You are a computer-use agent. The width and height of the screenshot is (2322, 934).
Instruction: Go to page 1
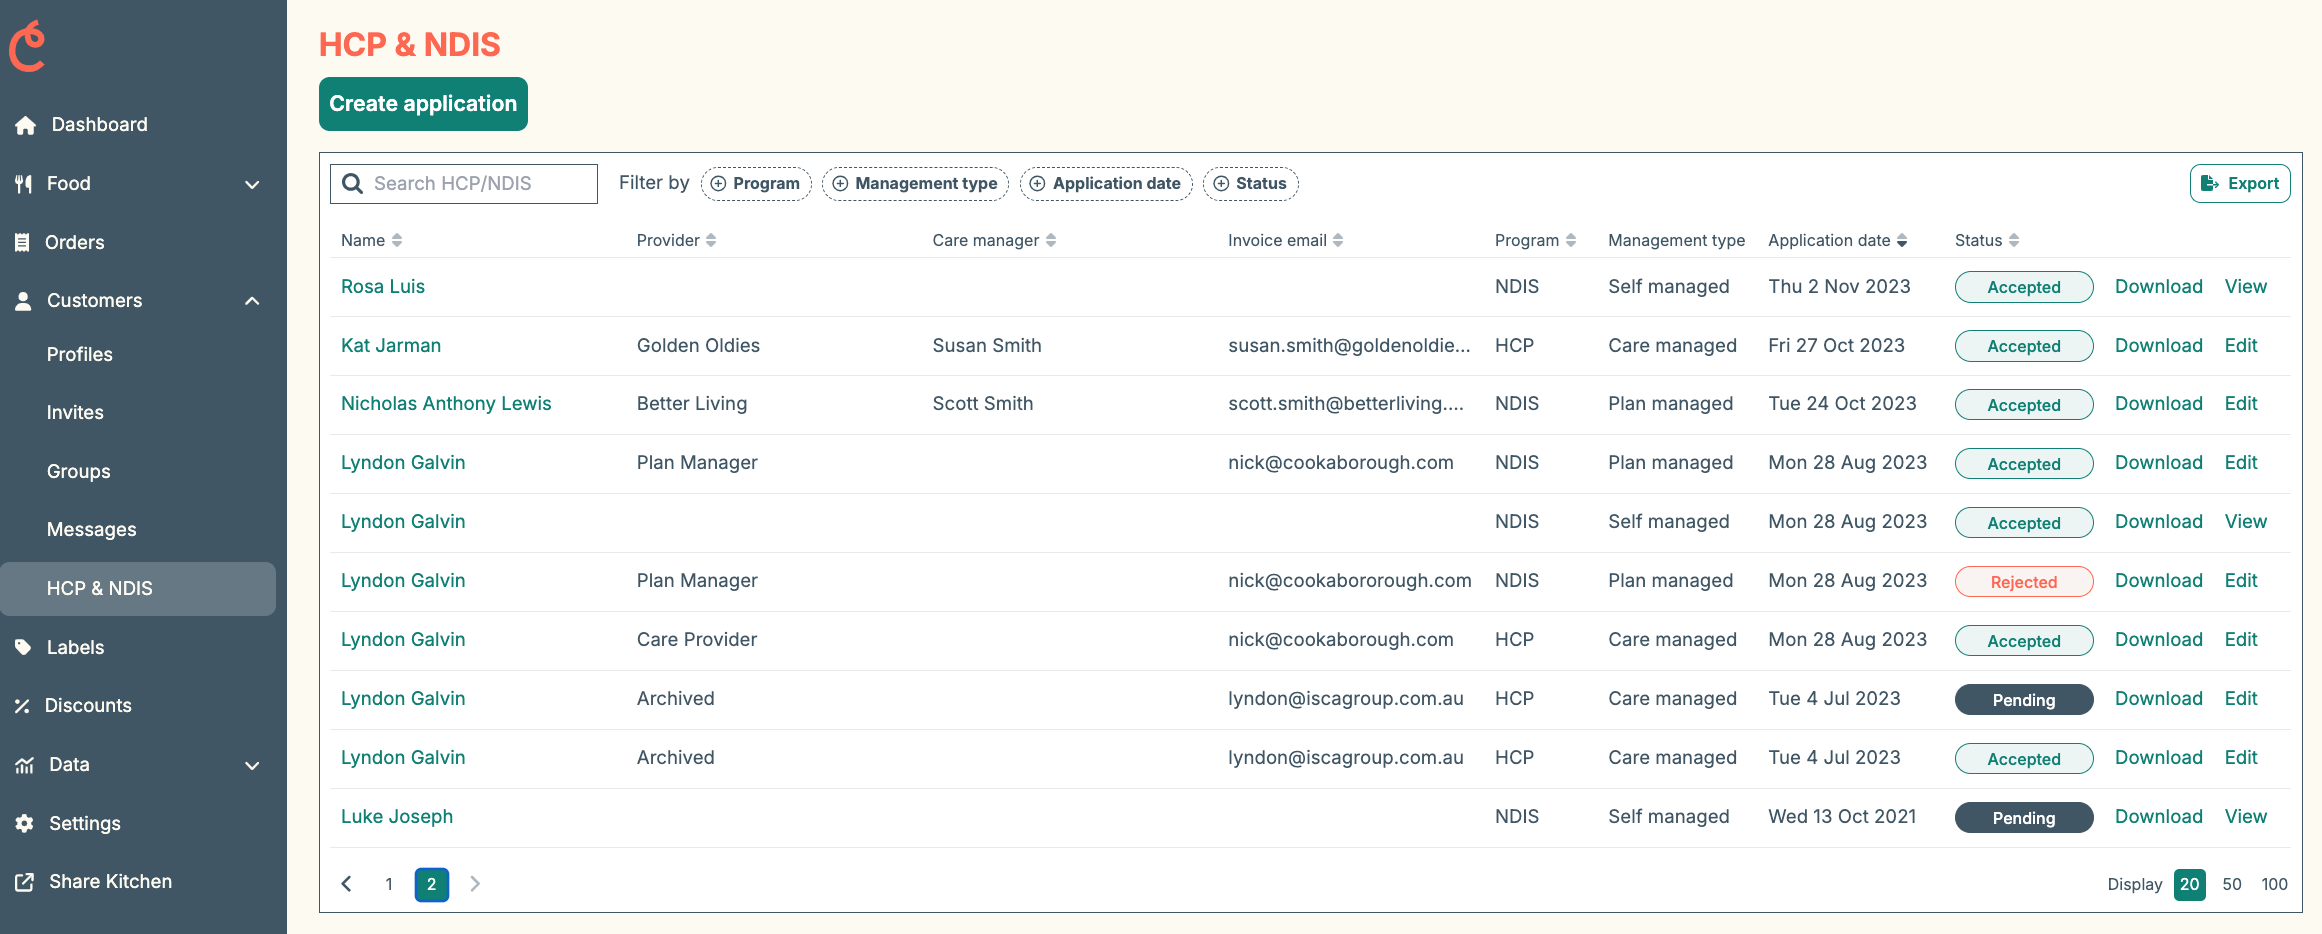pyautogui.click(x=389, y=884)
